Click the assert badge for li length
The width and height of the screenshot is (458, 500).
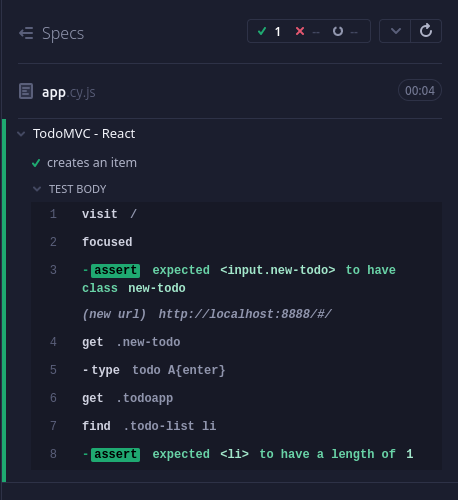(115, 454)
